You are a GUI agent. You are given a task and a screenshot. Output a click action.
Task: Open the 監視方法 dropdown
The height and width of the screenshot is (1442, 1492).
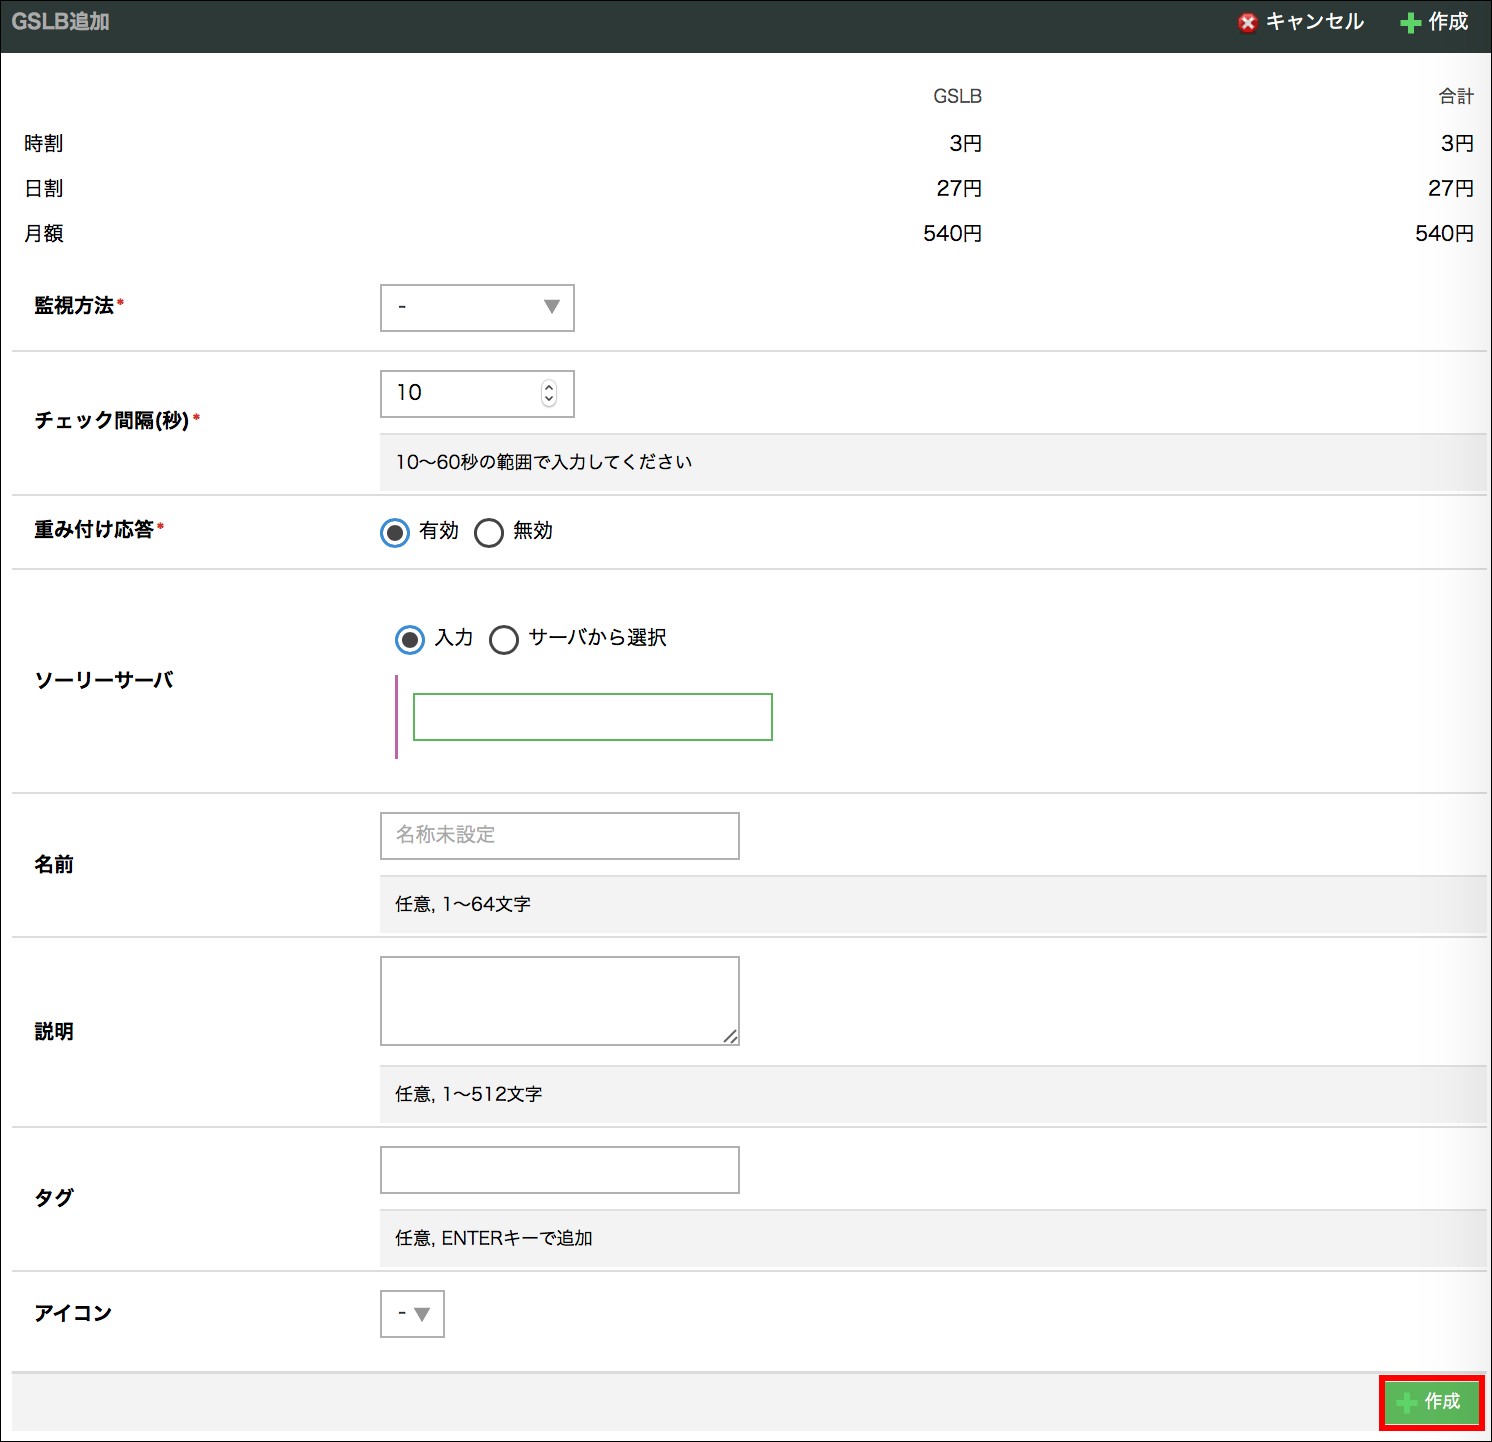point(477,307)
